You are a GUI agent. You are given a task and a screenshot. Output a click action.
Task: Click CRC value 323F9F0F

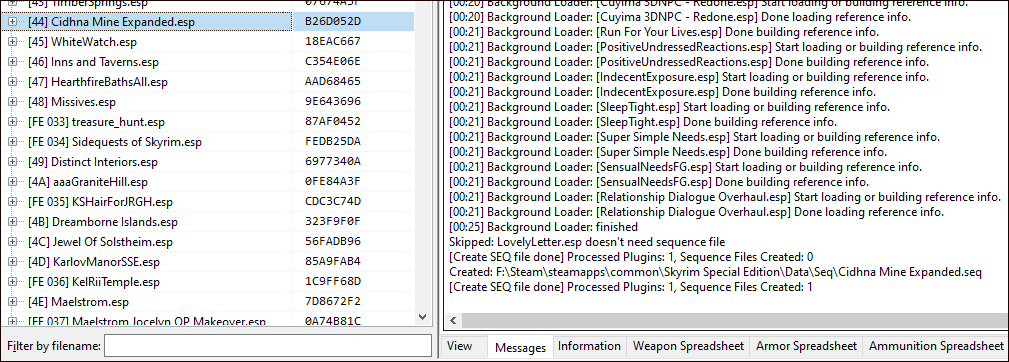[x=333, y=222]
